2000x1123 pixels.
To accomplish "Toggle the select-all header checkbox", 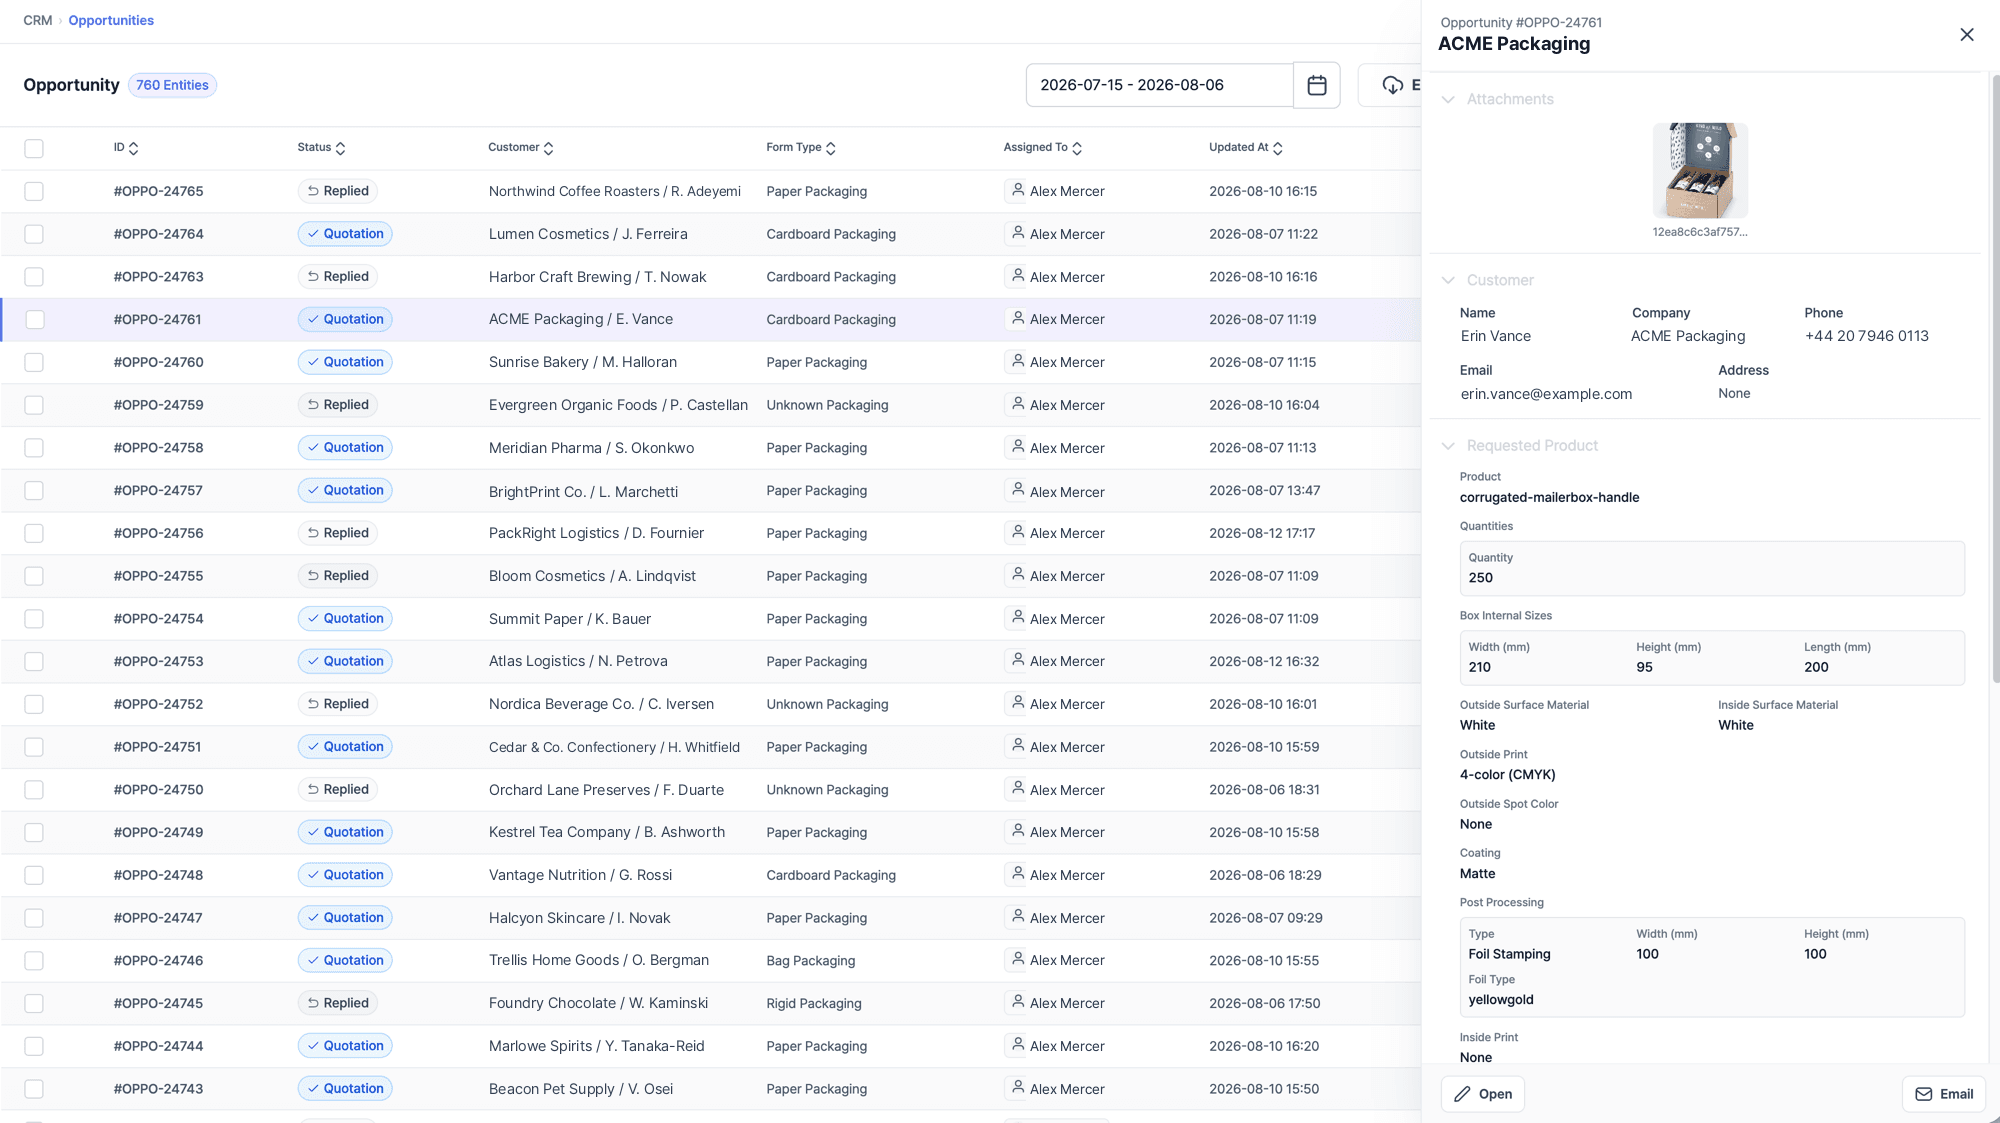I will tap(34, 148).
